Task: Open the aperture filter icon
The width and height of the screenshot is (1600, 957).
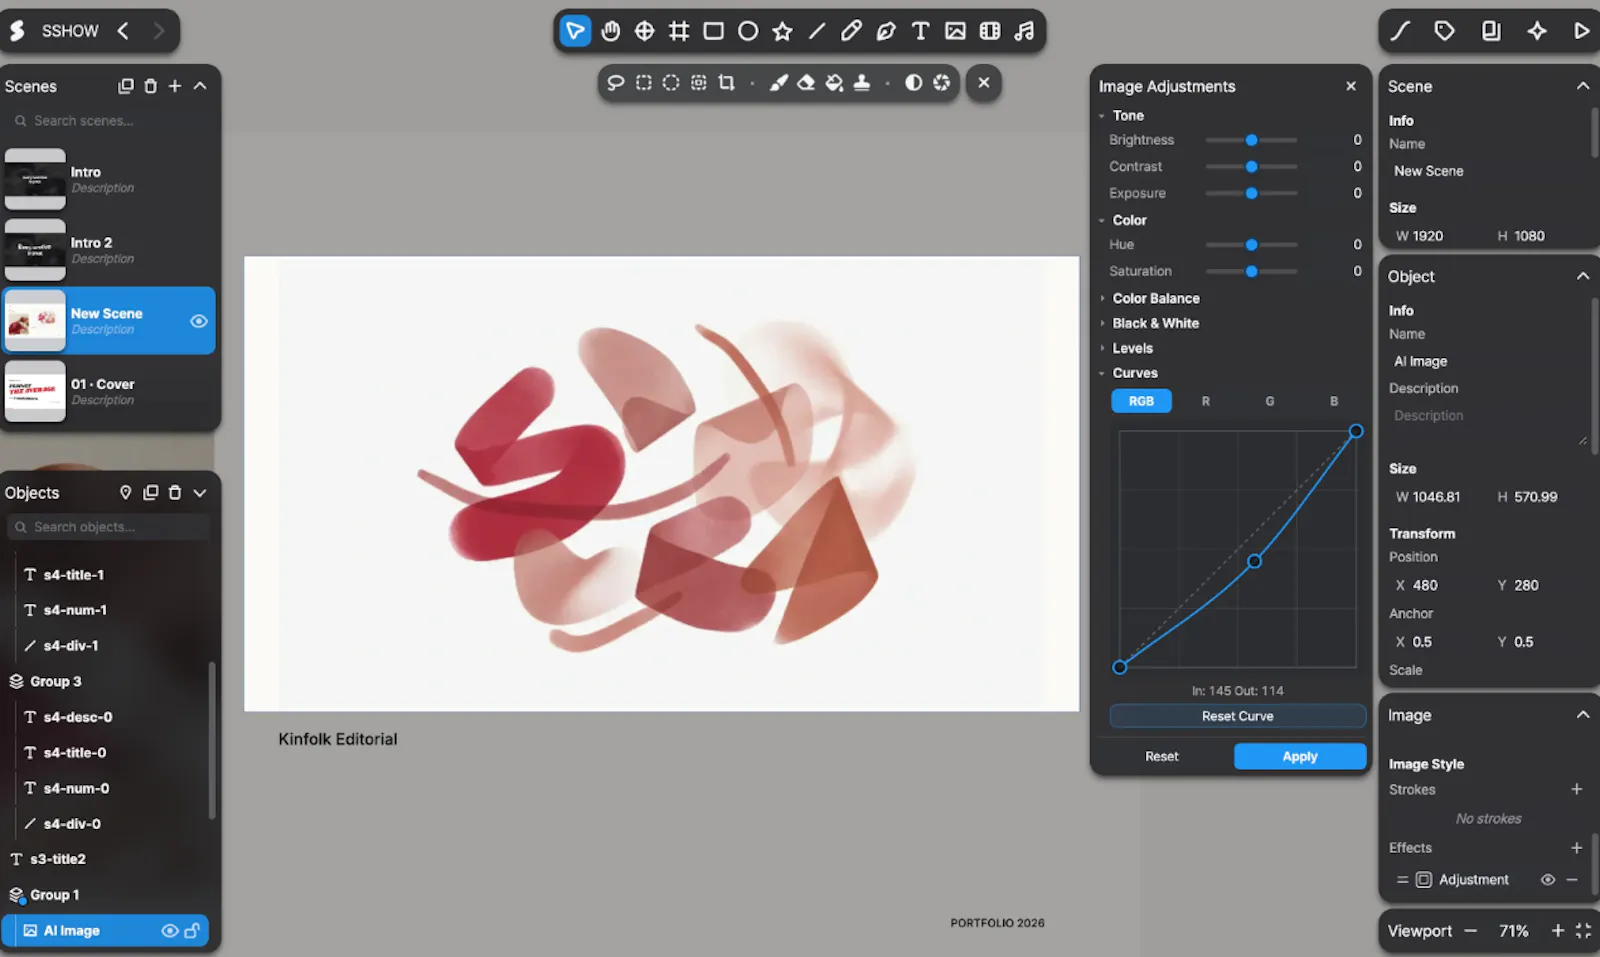Action: [941, 83]
